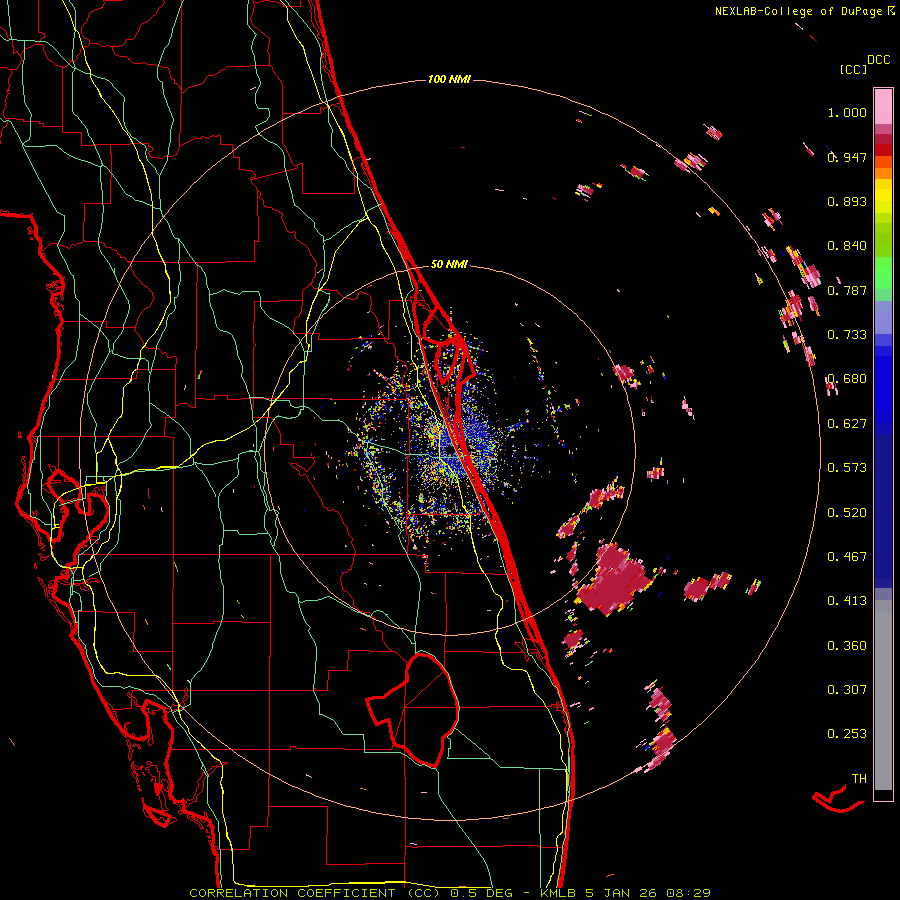Click the 50 NMI range ring label
900x900 pixels.
(449, 264)
